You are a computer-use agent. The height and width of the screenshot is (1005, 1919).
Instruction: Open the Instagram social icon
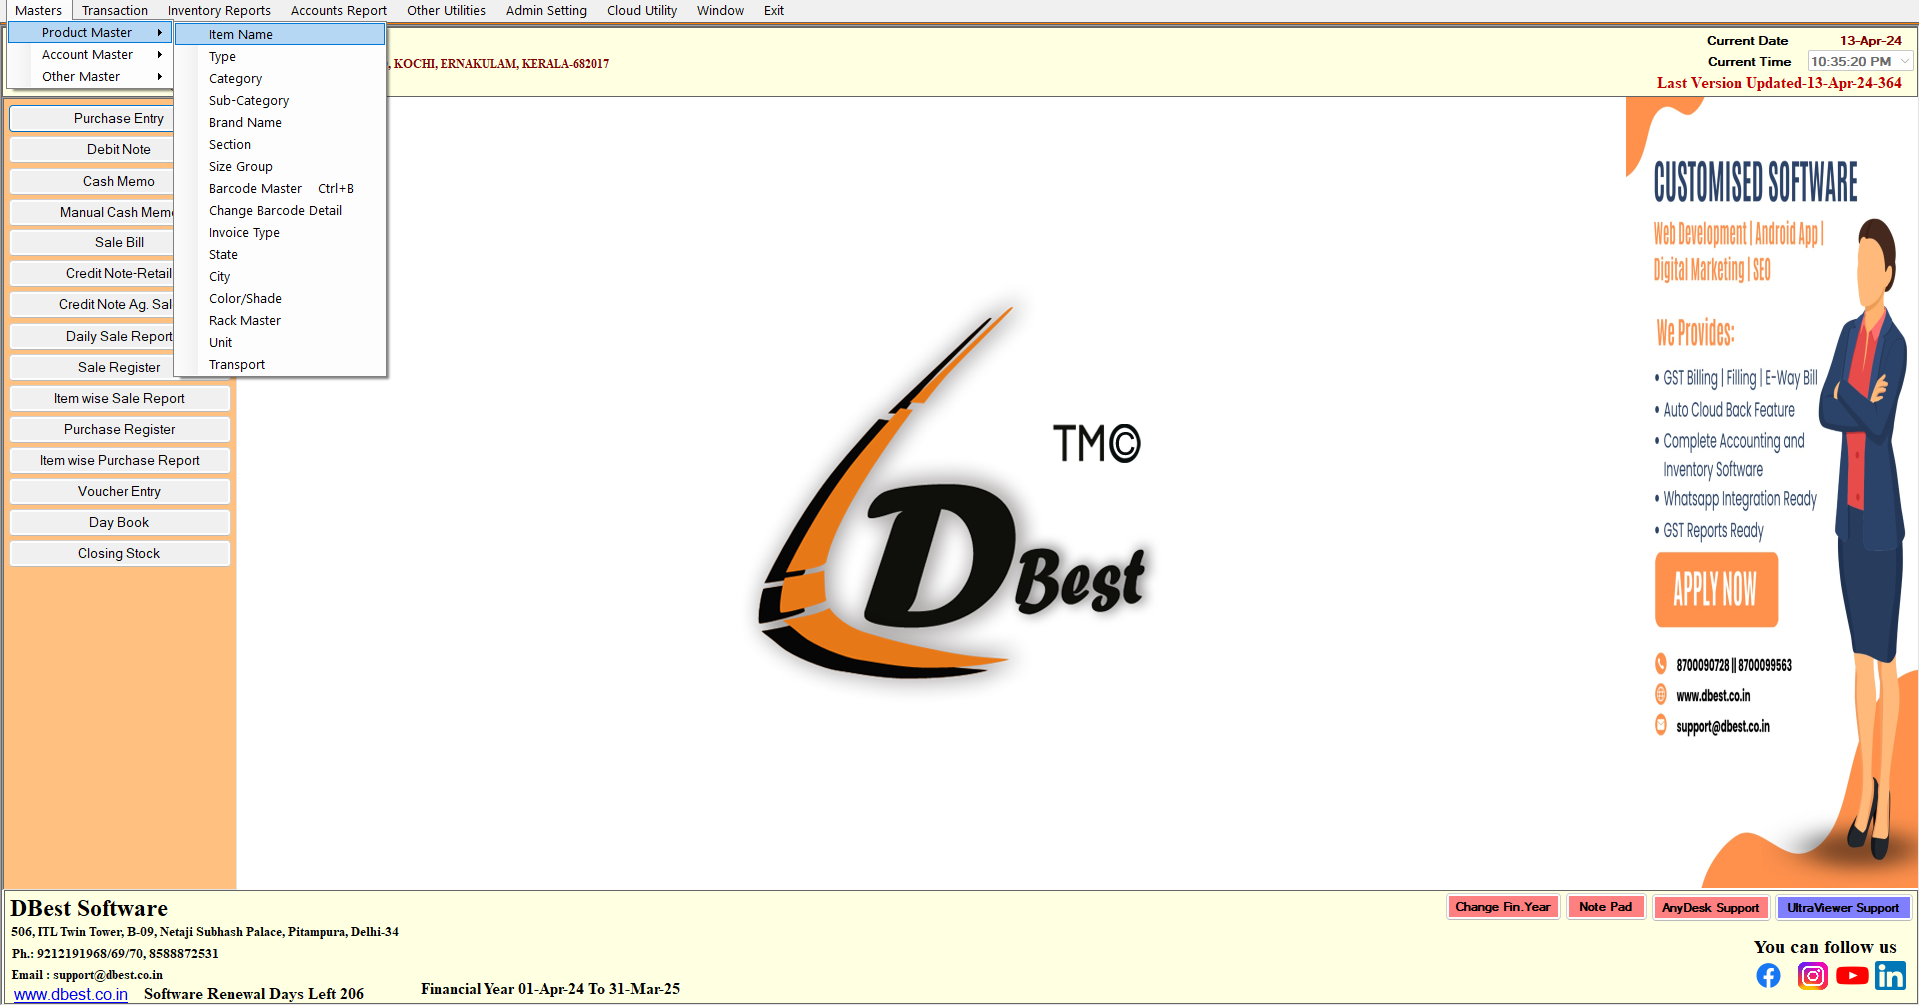[x=1811, y=975]
